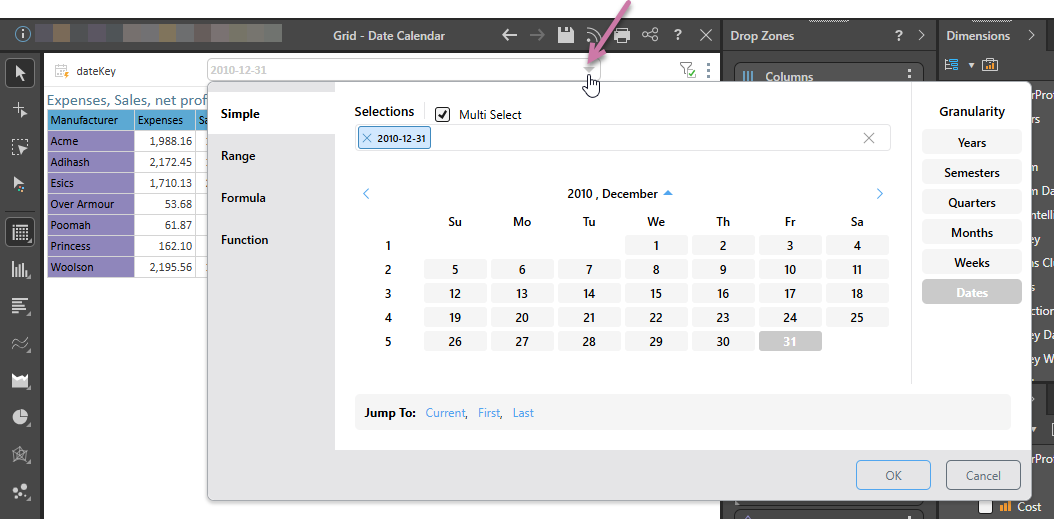Open the dateKey slicer dropdown arrow
This screenshot has height=519, width=1054.
coord(590,70)
